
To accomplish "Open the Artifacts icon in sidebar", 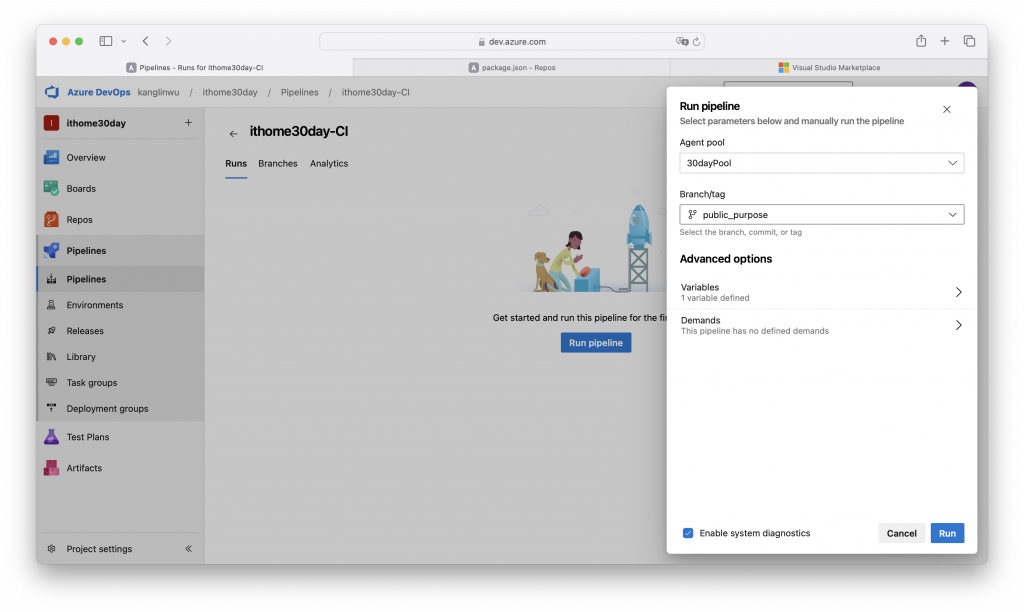I will coord(52,468).
